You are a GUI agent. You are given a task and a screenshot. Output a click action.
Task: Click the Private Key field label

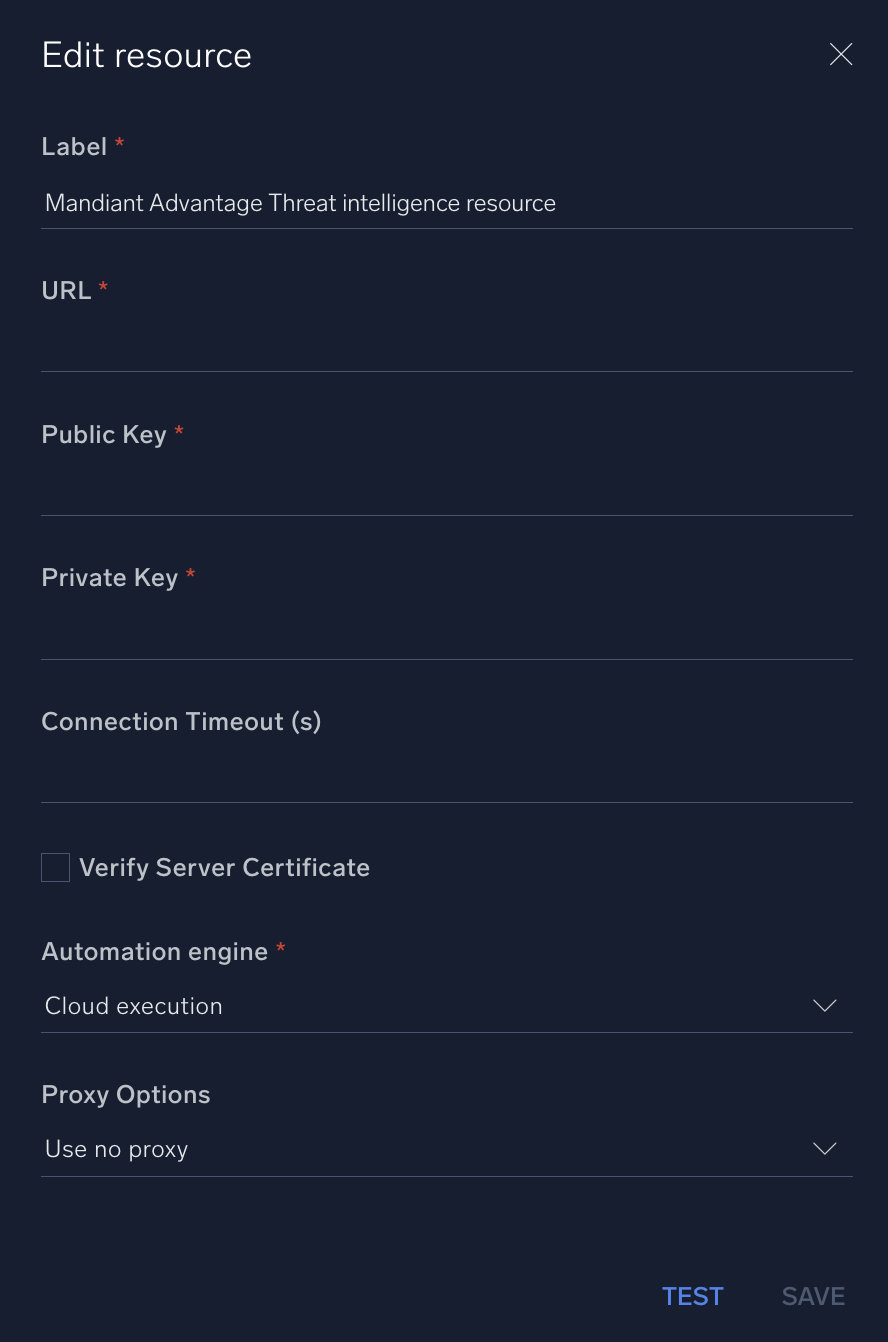click(x=110, y=578)
